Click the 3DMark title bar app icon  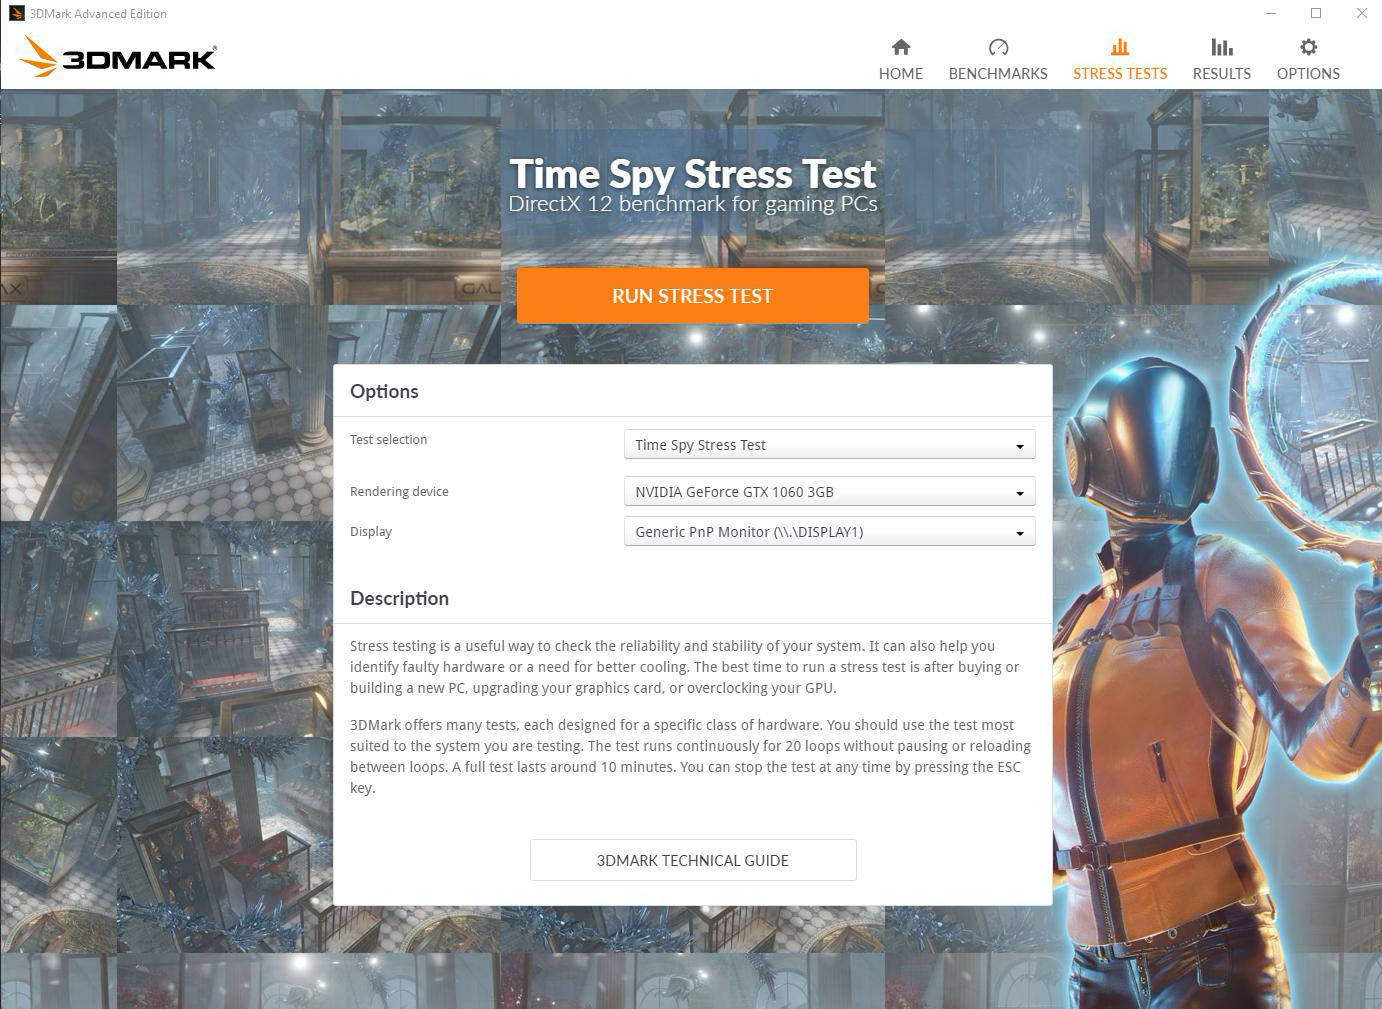coord(16,13)
